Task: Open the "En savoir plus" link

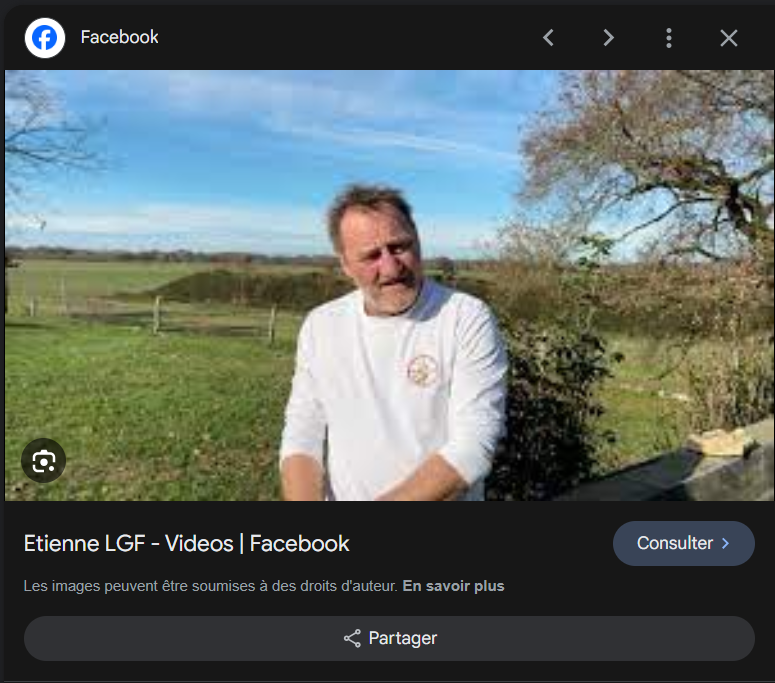Action: point(453,586)
